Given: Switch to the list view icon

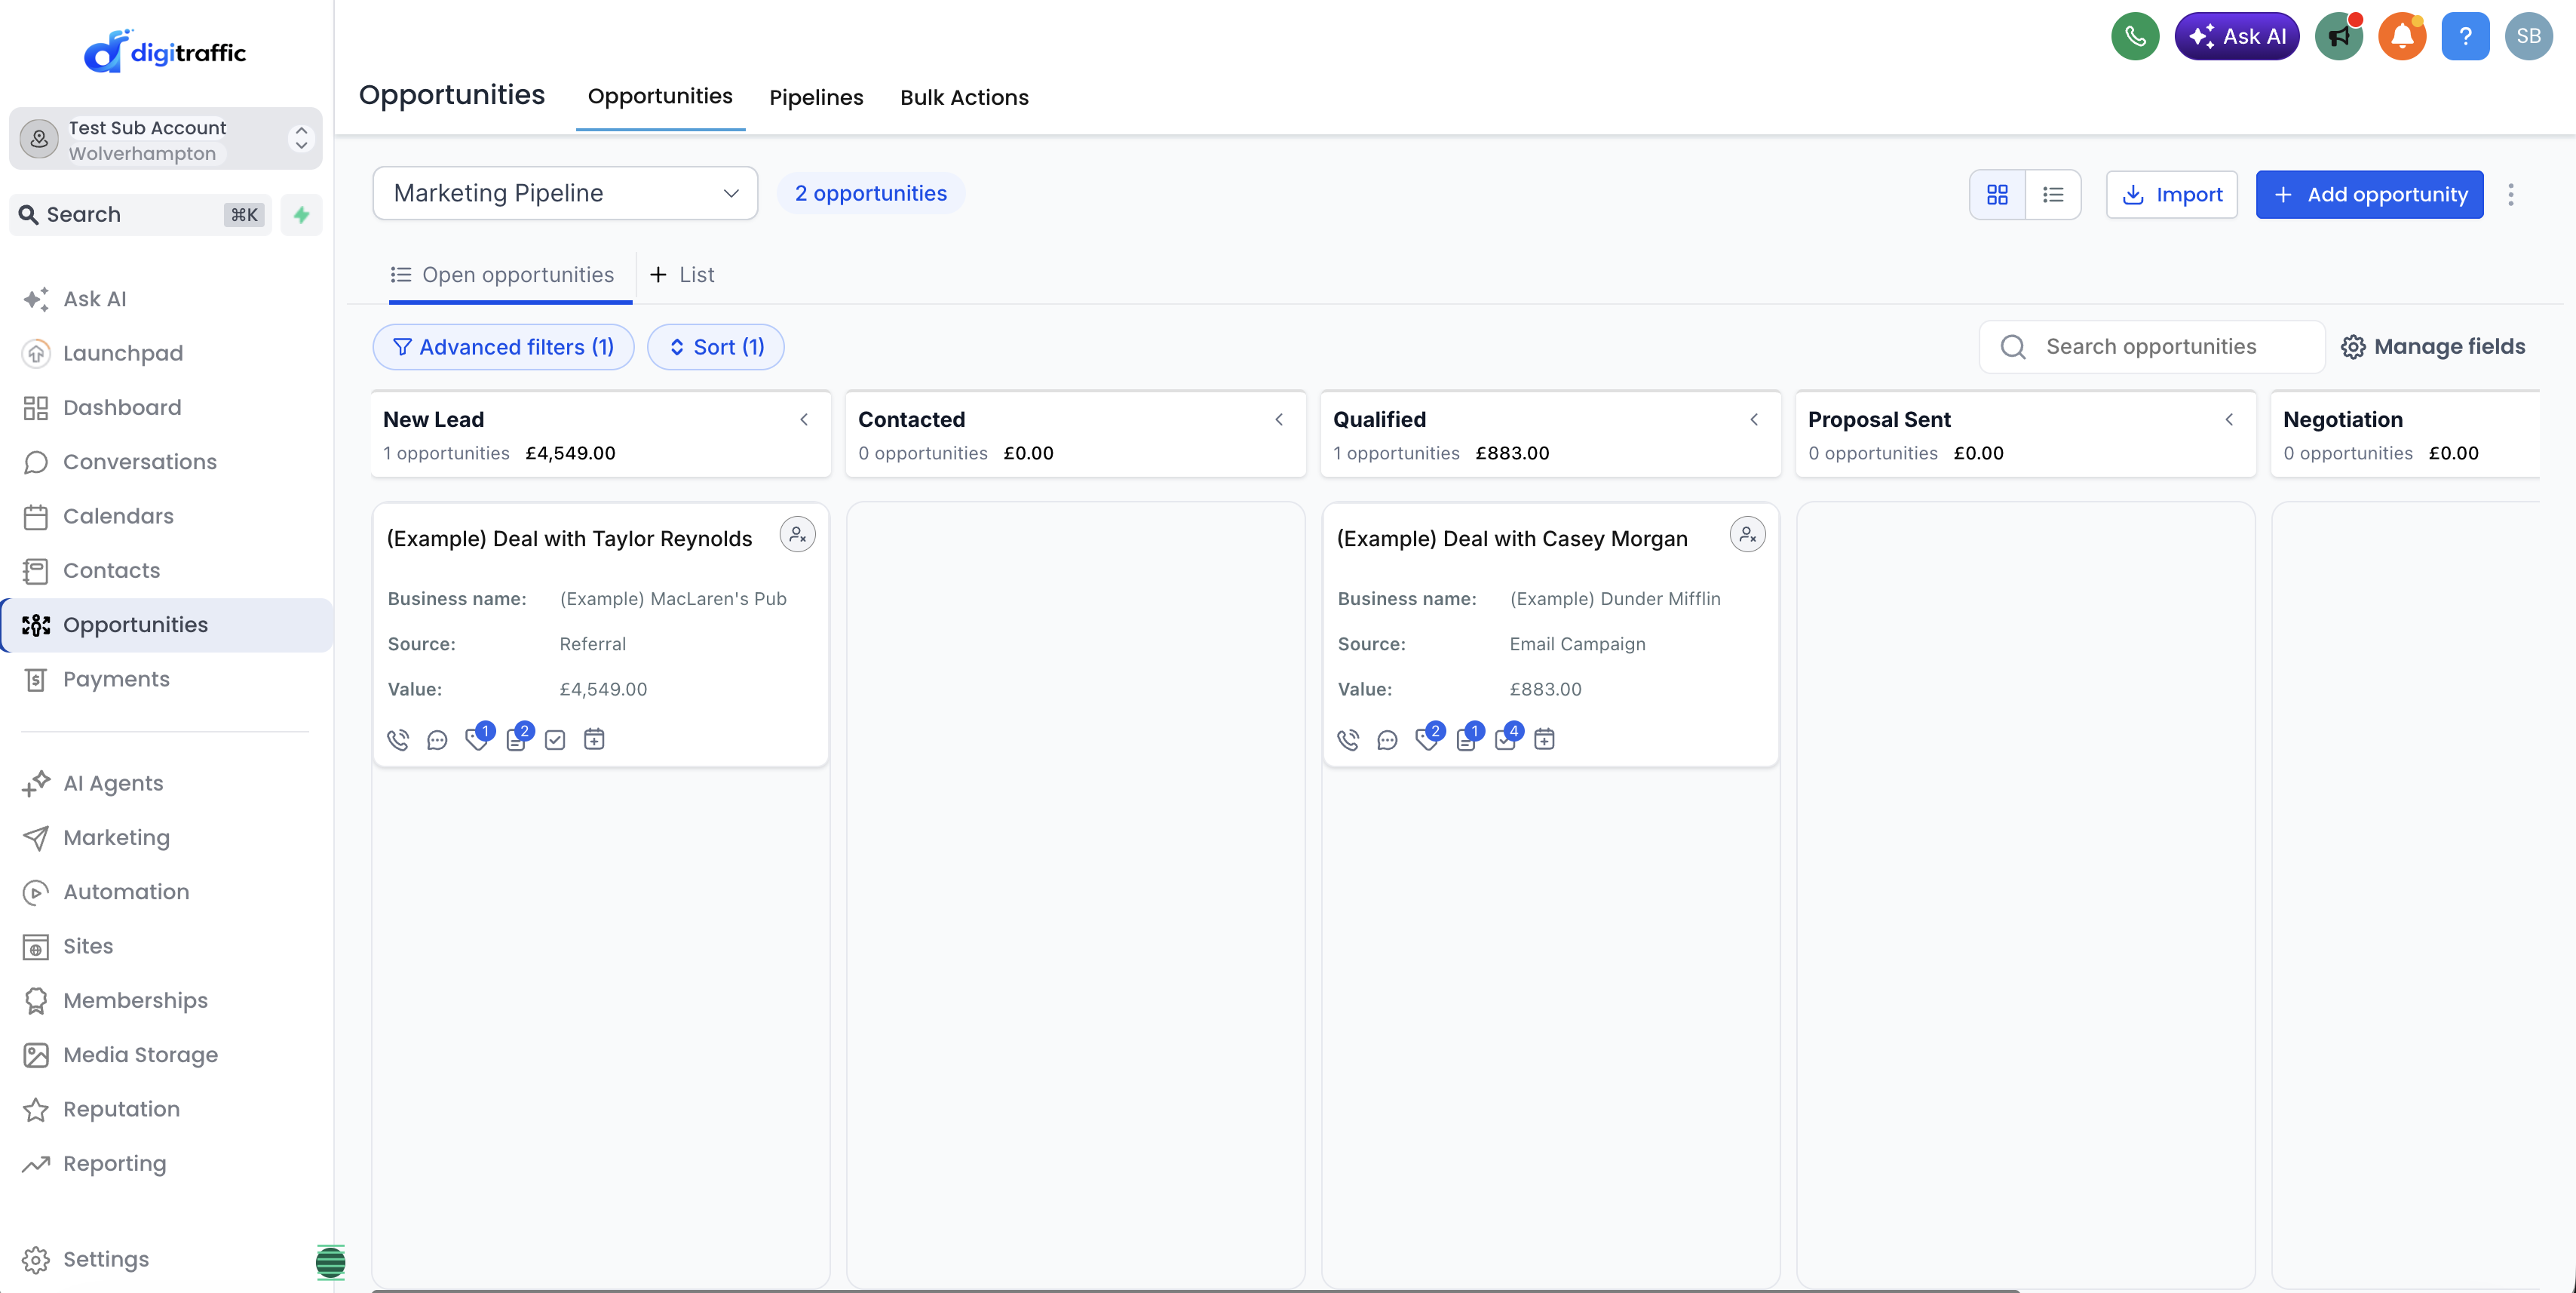Looking at the screenshot, I should point(2053,194).
